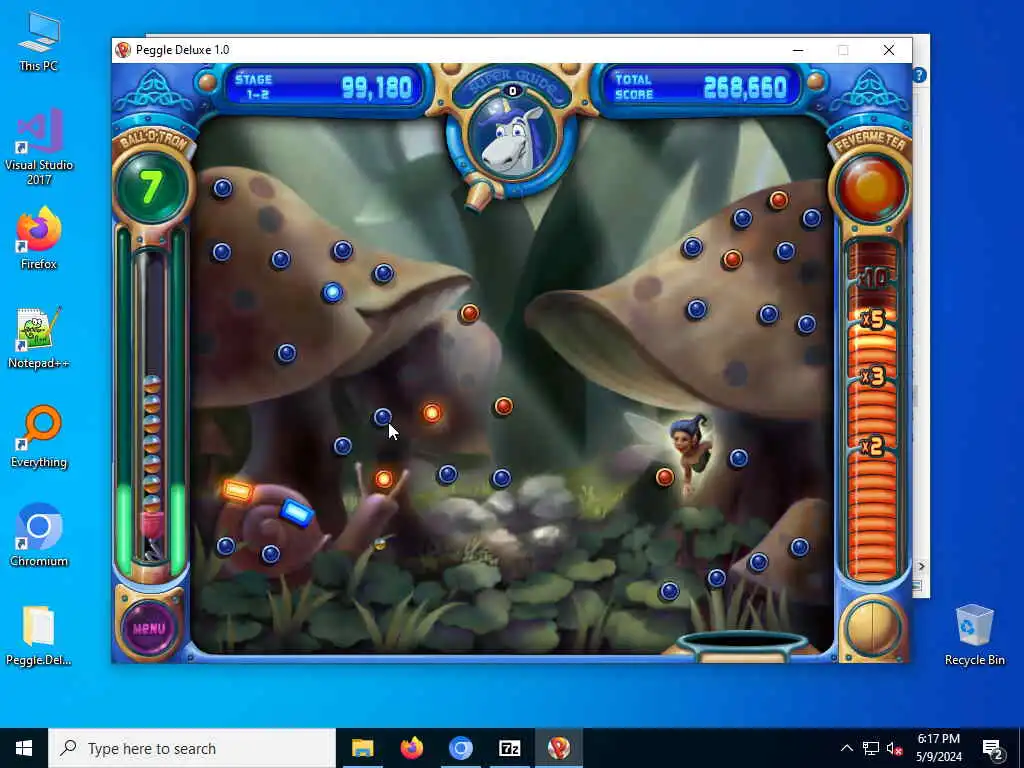
Task: Open the Peggle.Del... folder on desktop
Action: [x=39, y=635]
